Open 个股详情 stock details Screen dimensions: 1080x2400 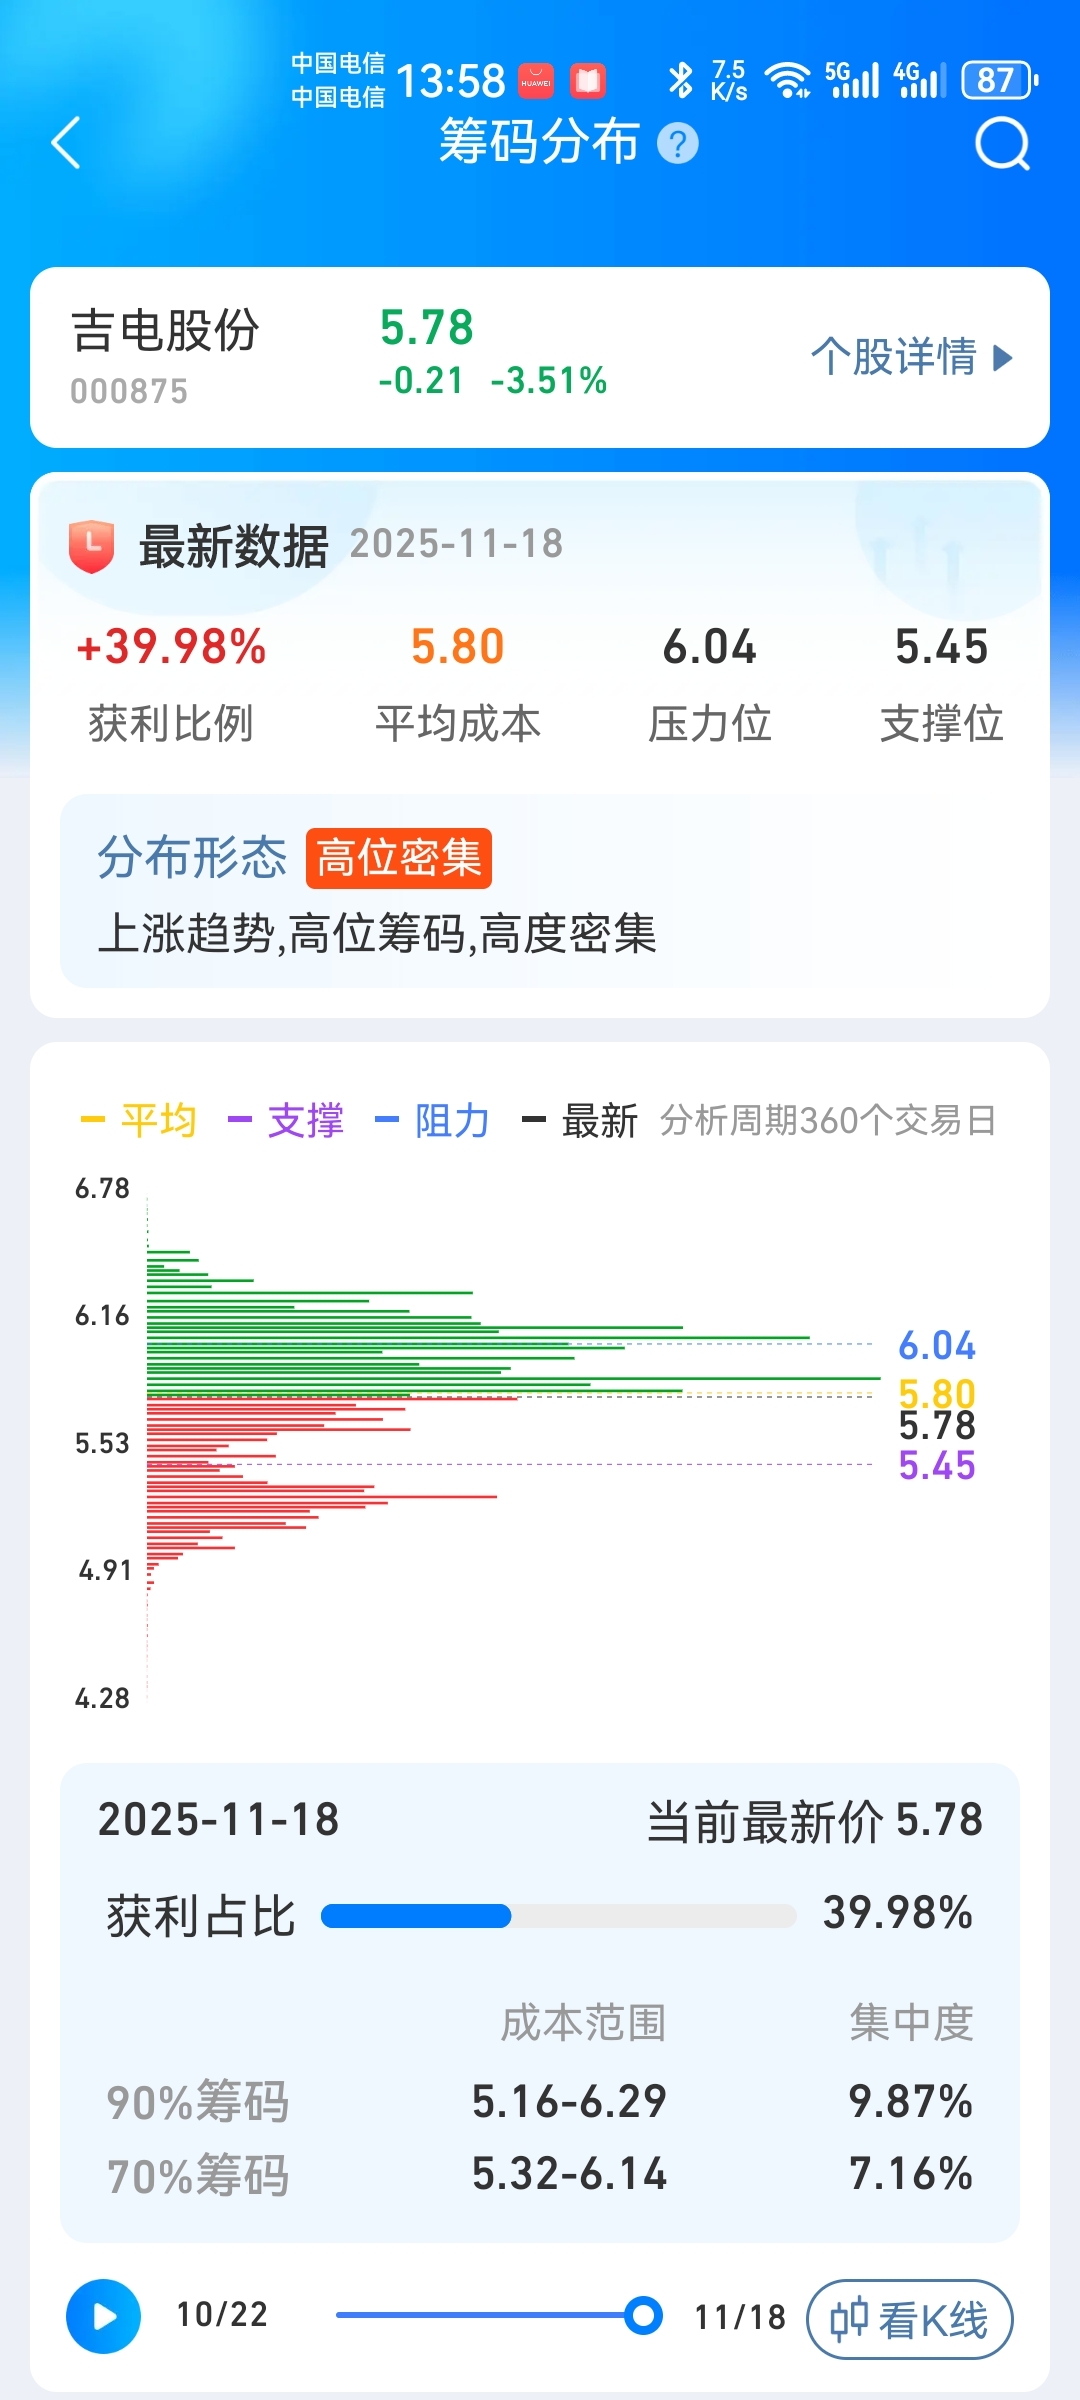pyautogui.click(x=912, y=357)
